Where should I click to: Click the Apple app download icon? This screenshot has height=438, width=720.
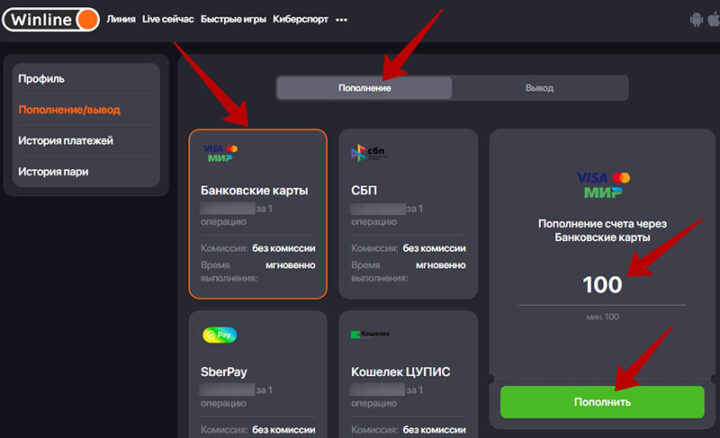(x=716, y=19)
